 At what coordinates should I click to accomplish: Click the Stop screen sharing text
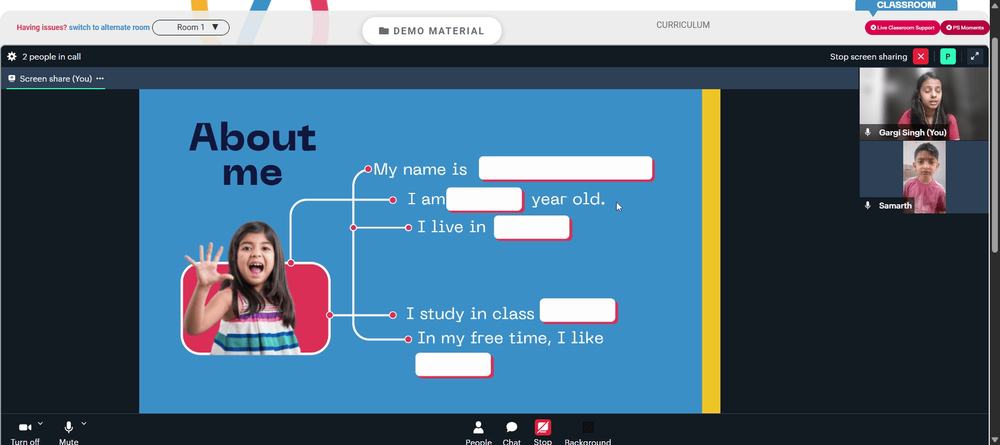click(x=868, y=57)
